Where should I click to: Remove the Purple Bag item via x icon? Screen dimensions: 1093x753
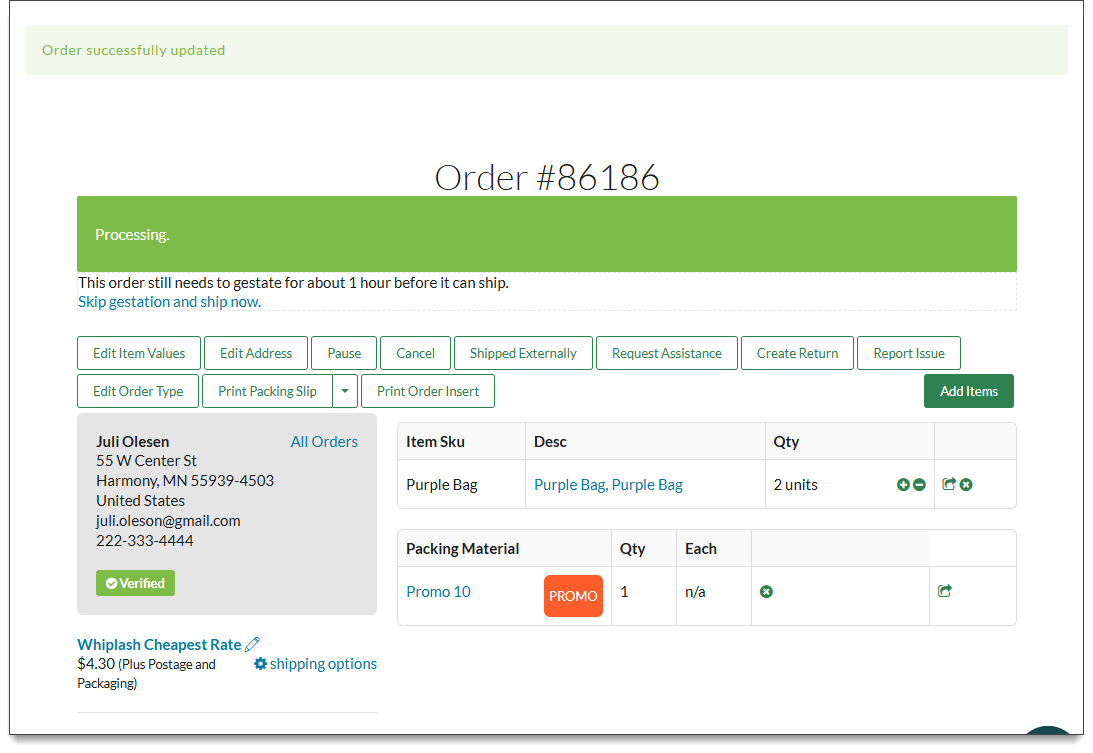[x=966, y=484]
